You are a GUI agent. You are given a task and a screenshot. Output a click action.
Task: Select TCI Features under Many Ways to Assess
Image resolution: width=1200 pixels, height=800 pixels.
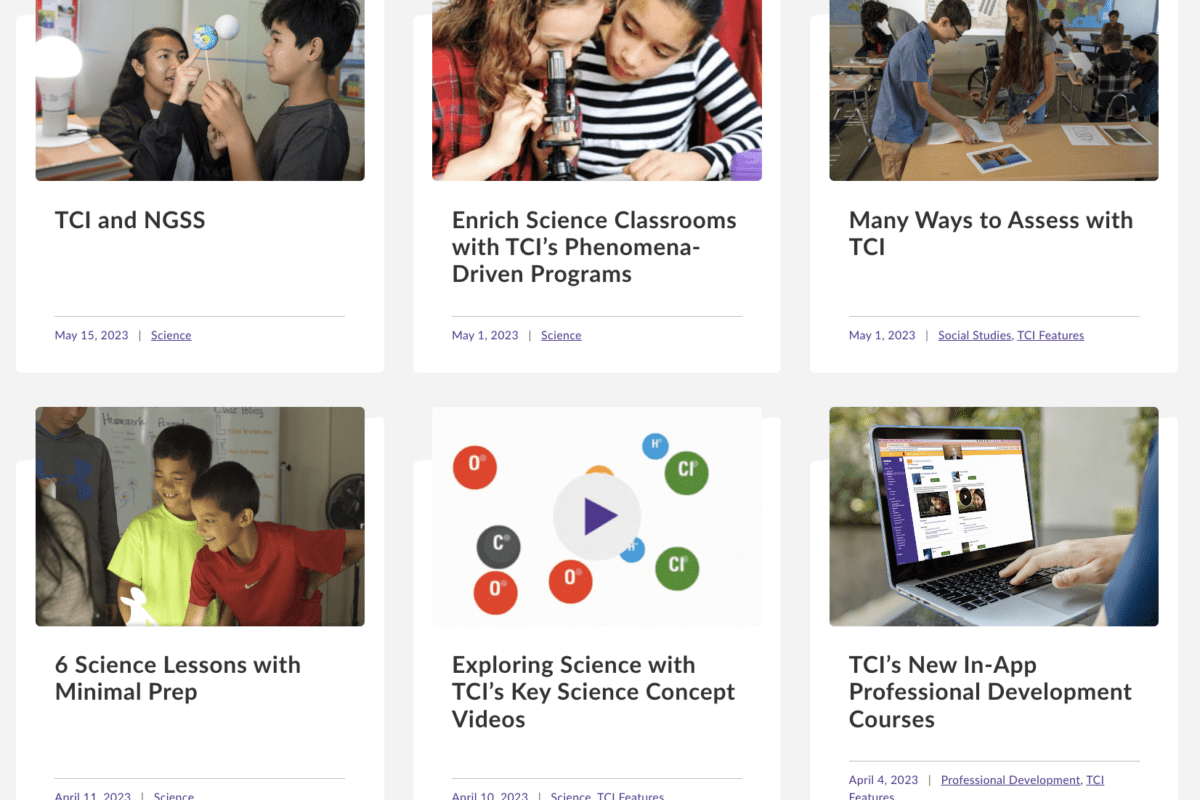(1050, 336)
